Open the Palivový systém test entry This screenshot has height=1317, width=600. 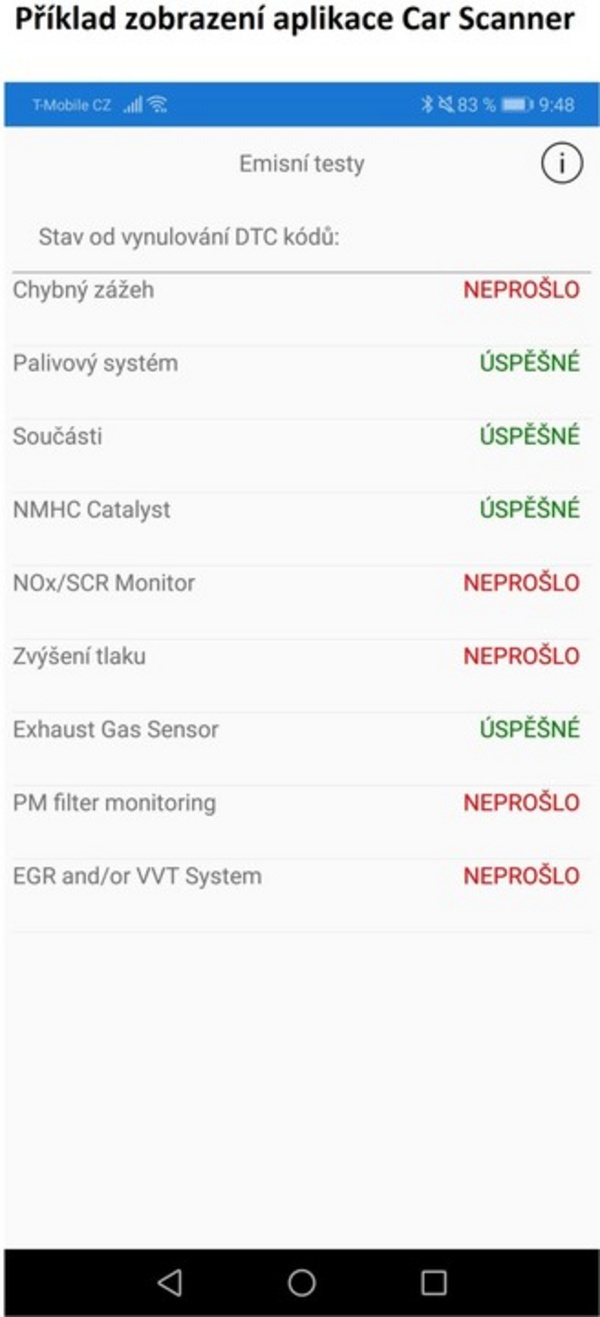point(300,363)
